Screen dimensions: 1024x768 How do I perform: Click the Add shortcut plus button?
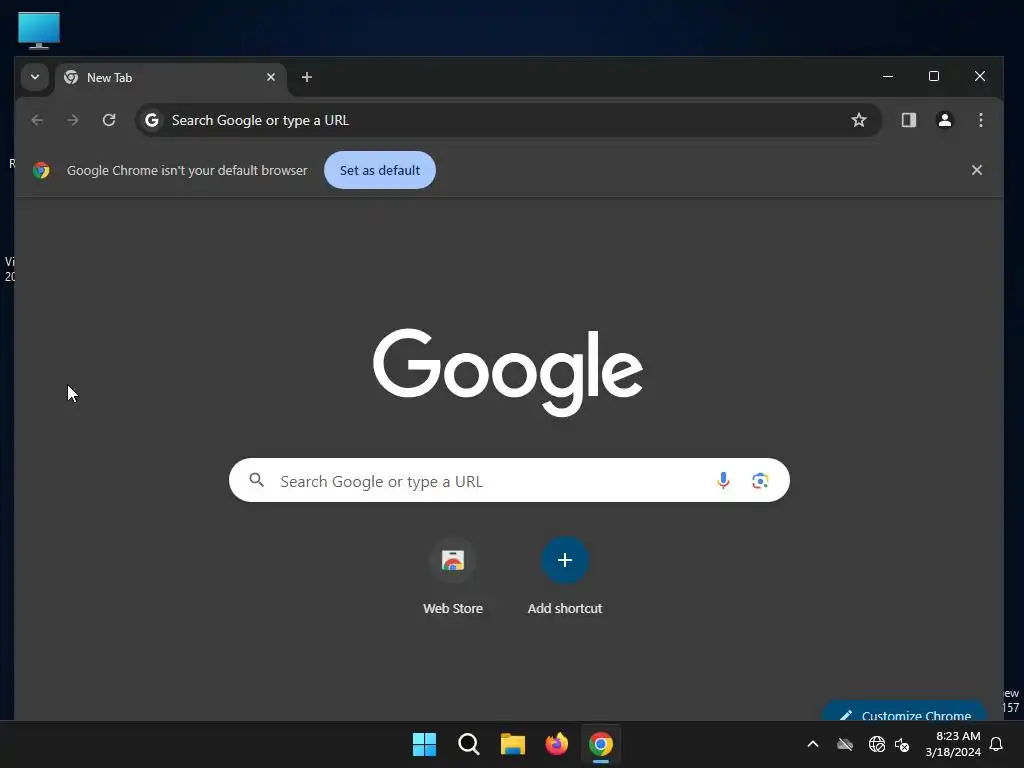[565, 560]
